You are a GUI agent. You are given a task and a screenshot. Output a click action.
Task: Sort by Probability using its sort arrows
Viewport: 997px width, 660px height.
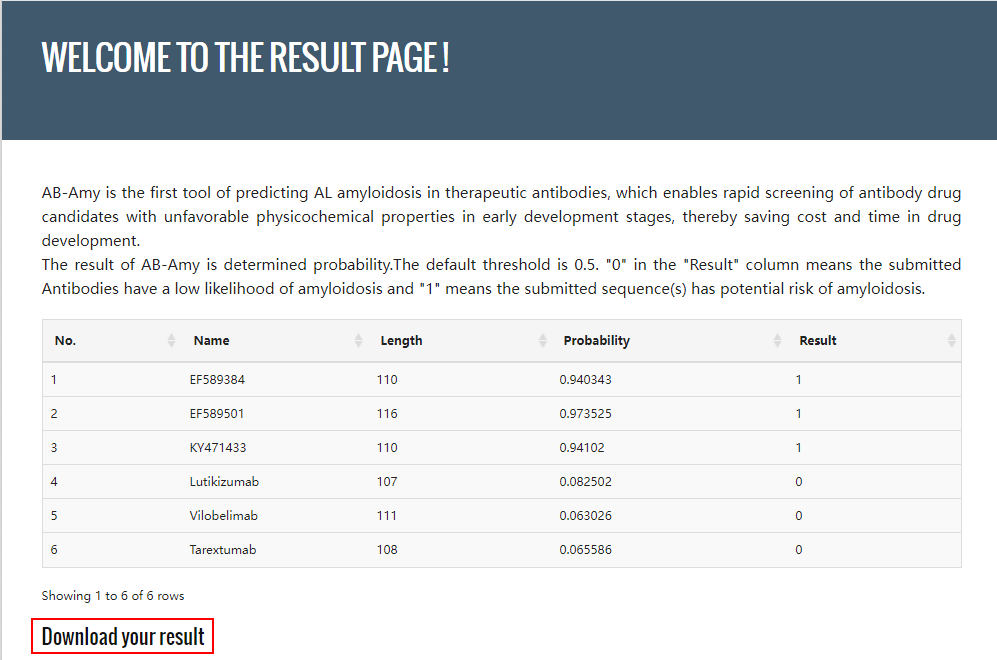[x=777, y=341]
